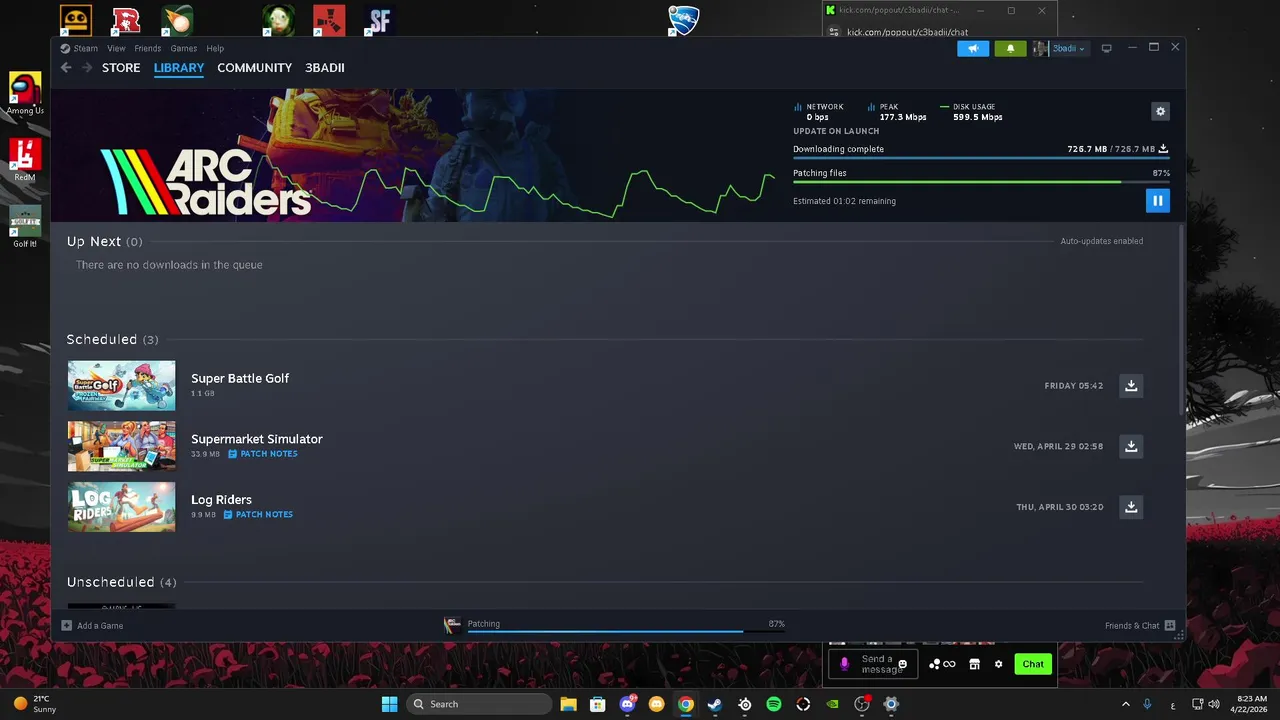Viewport: 1280px width, 720px height.
Task: Click the 726.7 MB download icon
Action: click(x=1163, y=149)
